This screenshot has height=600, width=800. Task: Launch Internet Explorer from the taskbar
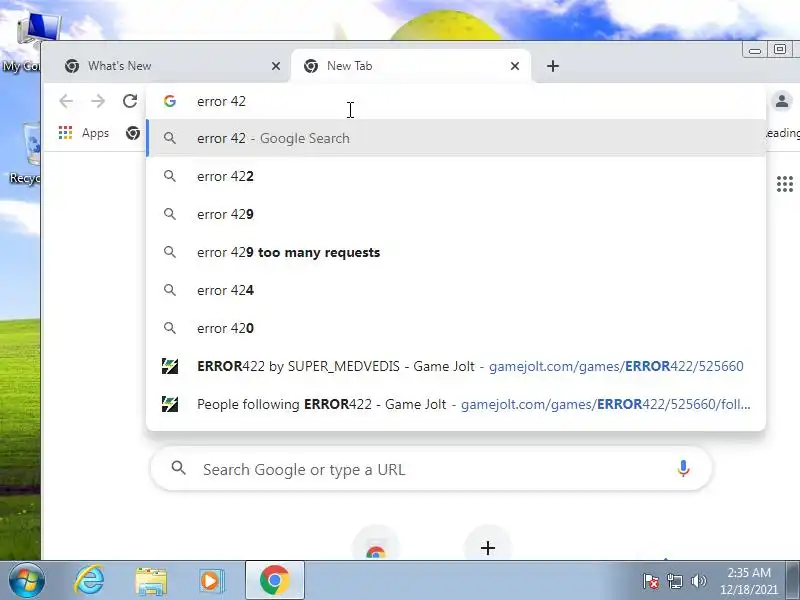(x=89, y=581)
